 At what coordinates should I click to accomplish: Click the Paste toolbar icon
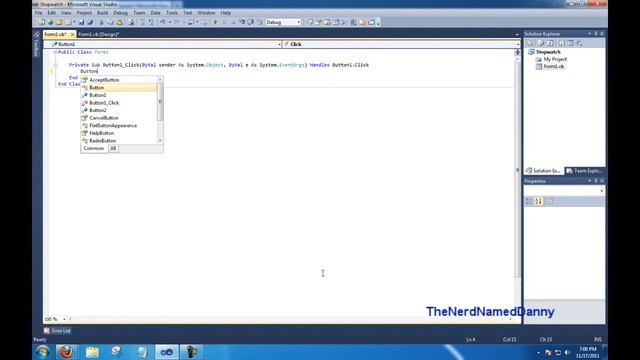pyautogui.click(x=119, y=22)
